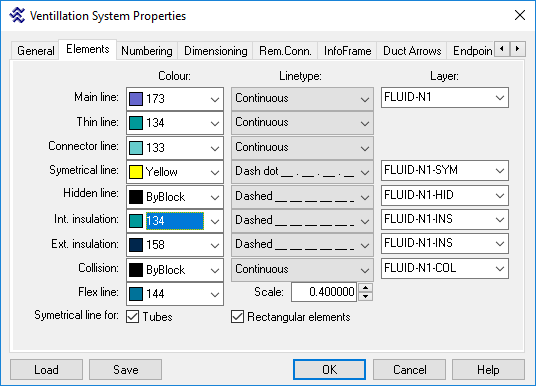The height and width of the screenshot is (386, 536).
Task: Expand the Hidden line colour dropdown
Action: tap(215, 197)
